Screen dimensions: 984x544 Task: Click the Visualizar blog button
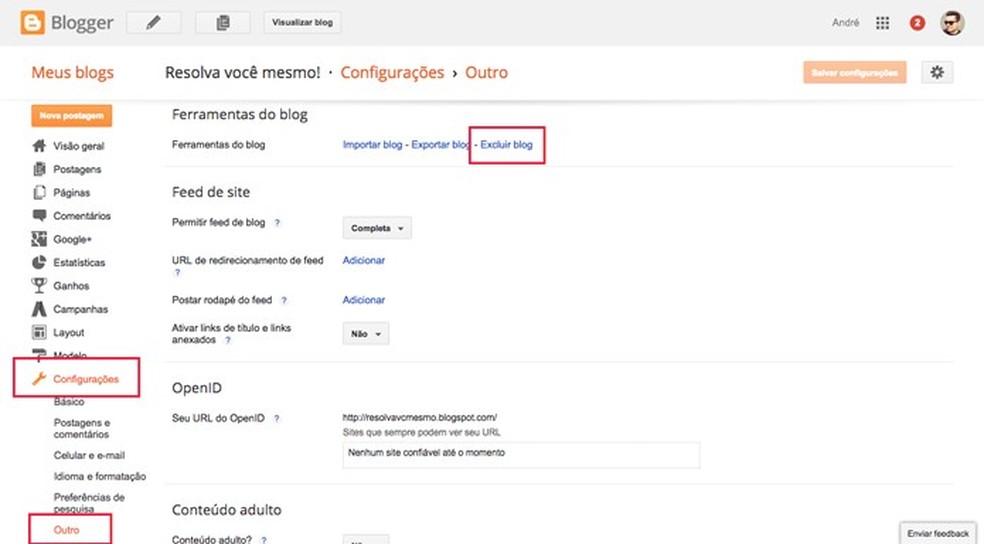click(x=302, y=23)
